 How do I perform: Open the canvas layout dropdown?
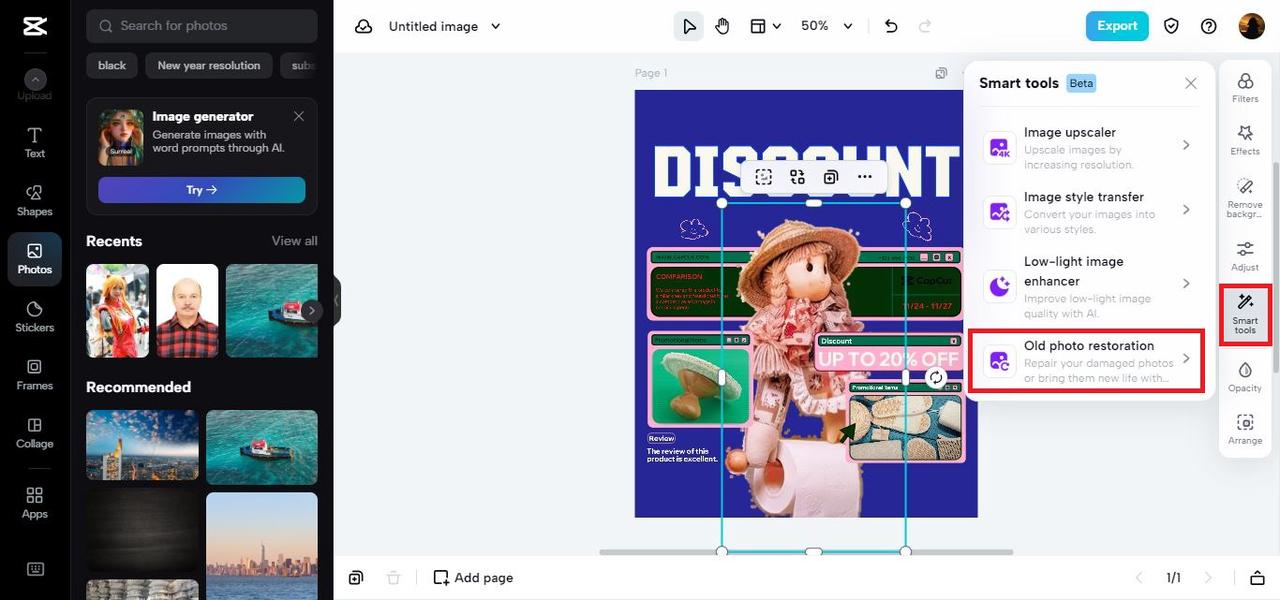(765, 26)
